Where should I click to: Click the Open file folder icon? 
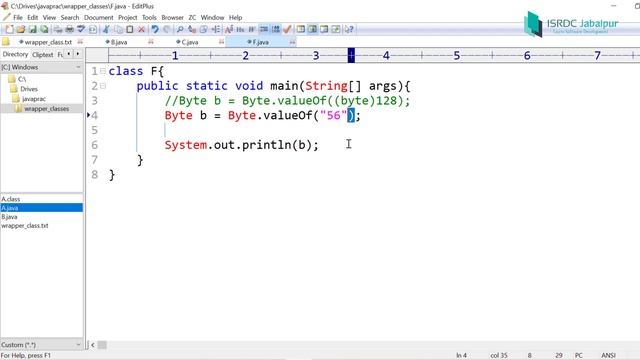click(21, 29)
